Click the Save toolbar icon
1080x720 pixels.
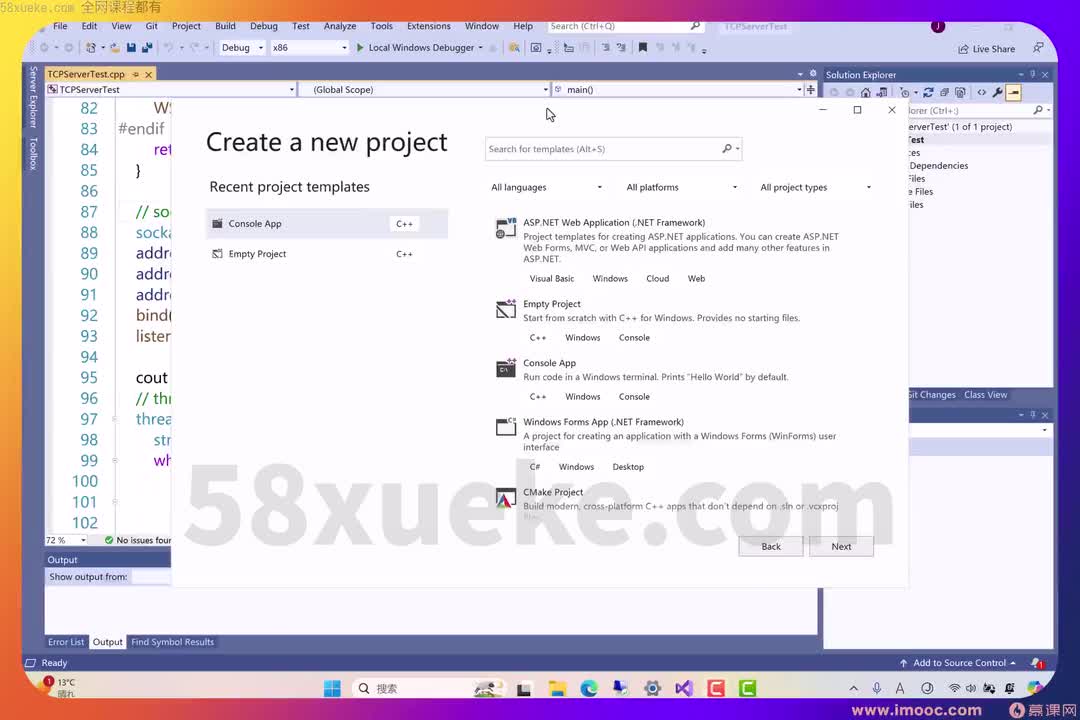[x=131, y=48]
